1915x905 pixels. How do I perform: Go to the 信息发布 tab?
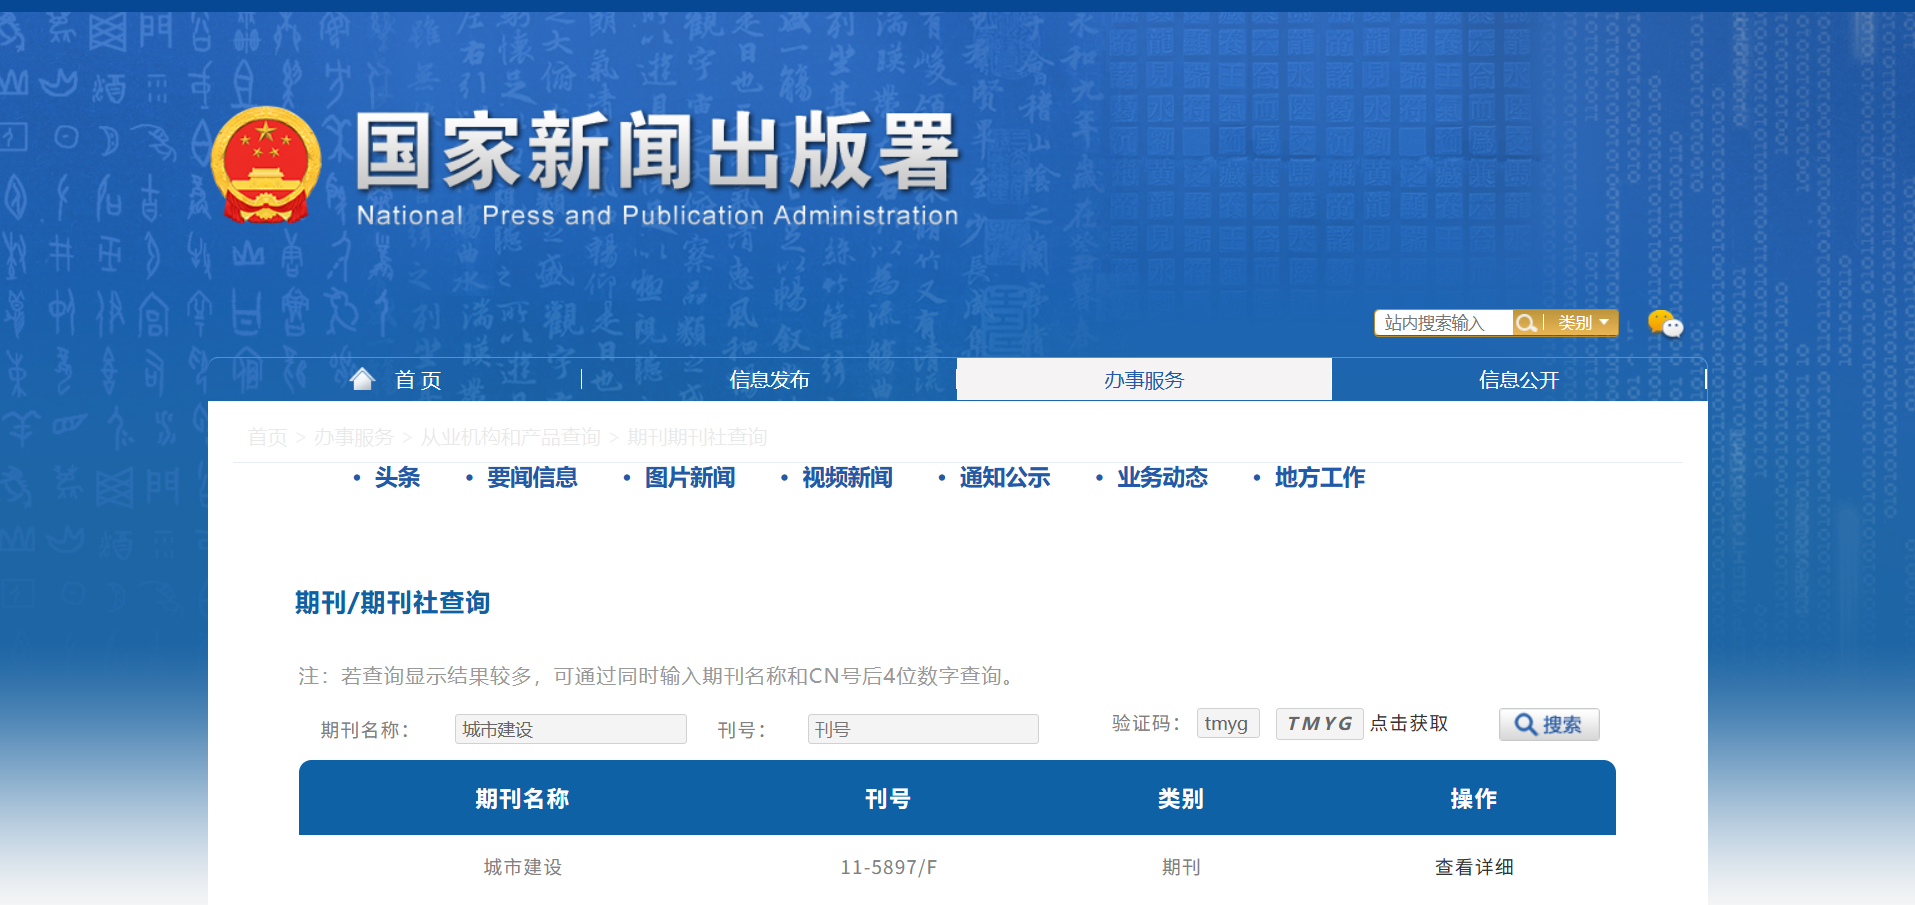click(x=769, y=380)
